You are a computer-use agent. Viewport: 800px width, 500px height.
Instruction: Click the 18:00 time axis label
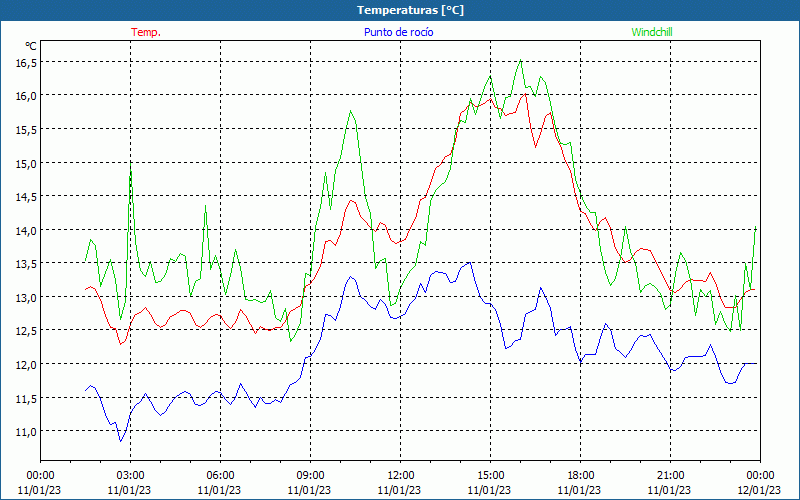[580, 475]
